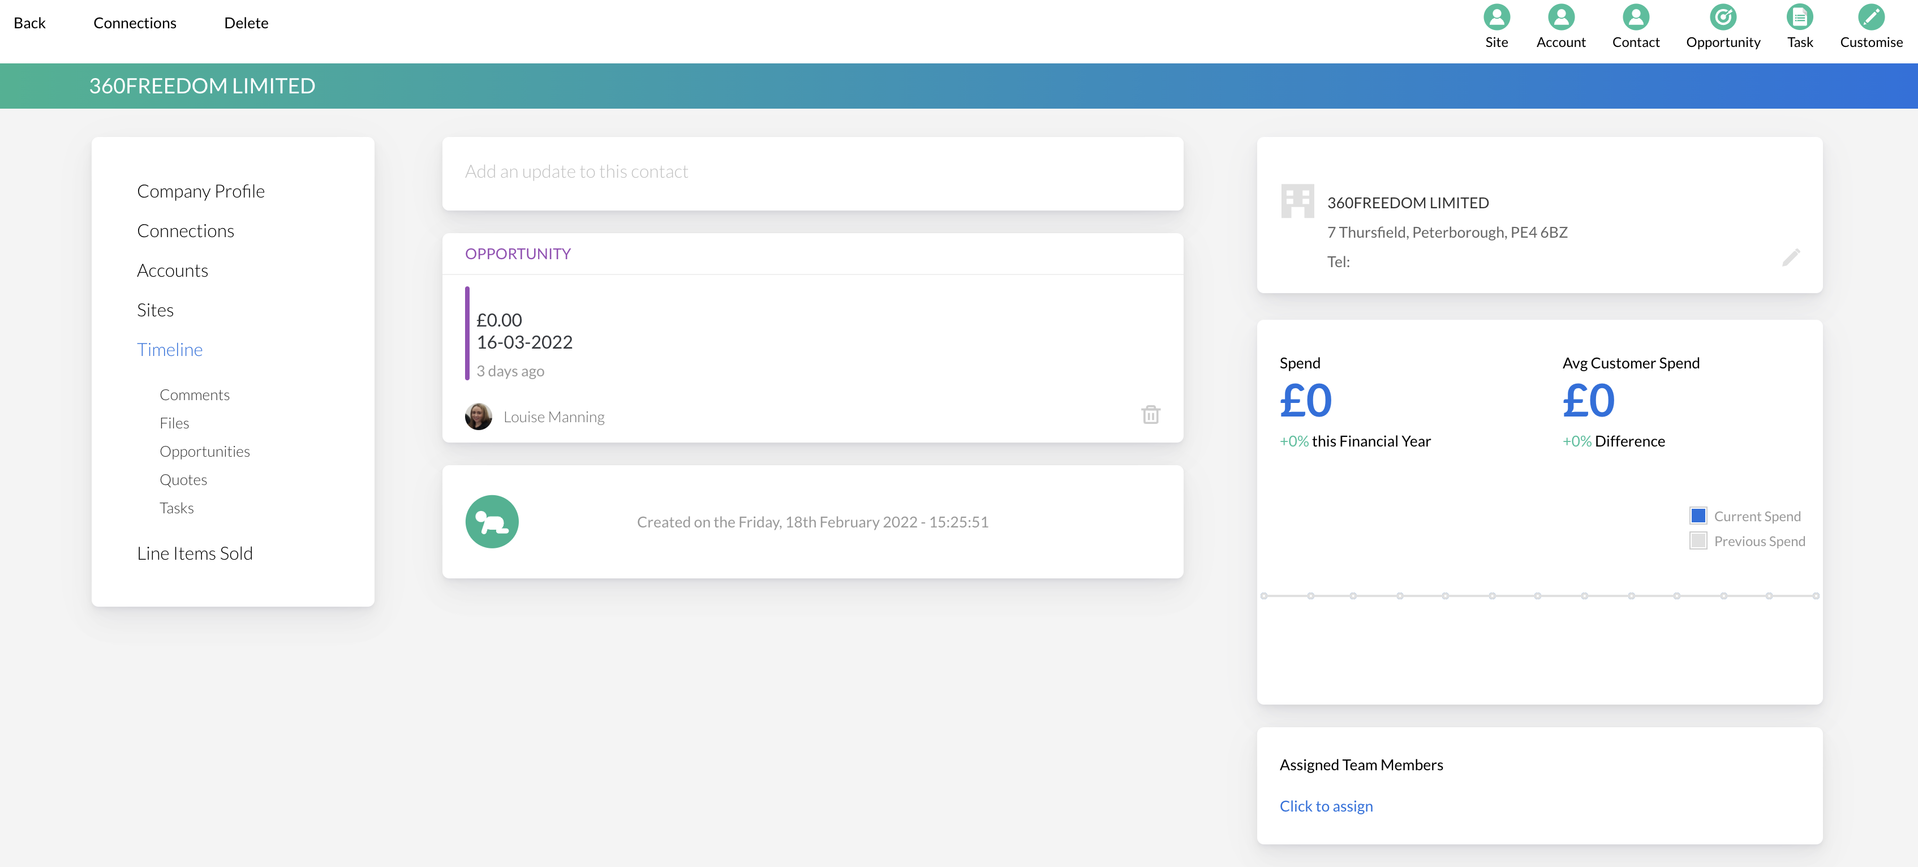This screenshot has height=867, width=1918.
Task: Show Opportunities under Timeline
Action: tap(205, 451)
